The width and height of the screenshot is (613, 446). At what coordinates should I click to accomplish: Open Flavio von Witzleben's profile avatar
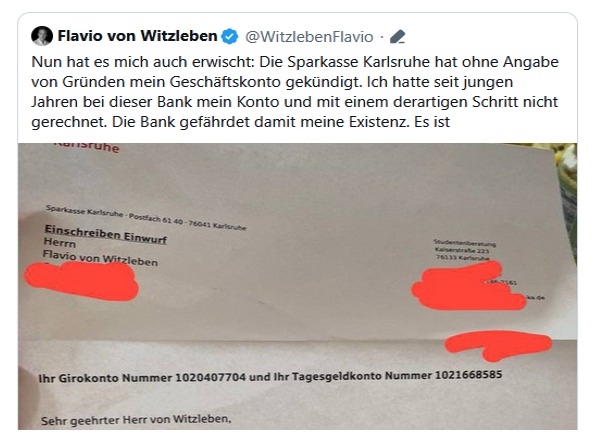42,36
